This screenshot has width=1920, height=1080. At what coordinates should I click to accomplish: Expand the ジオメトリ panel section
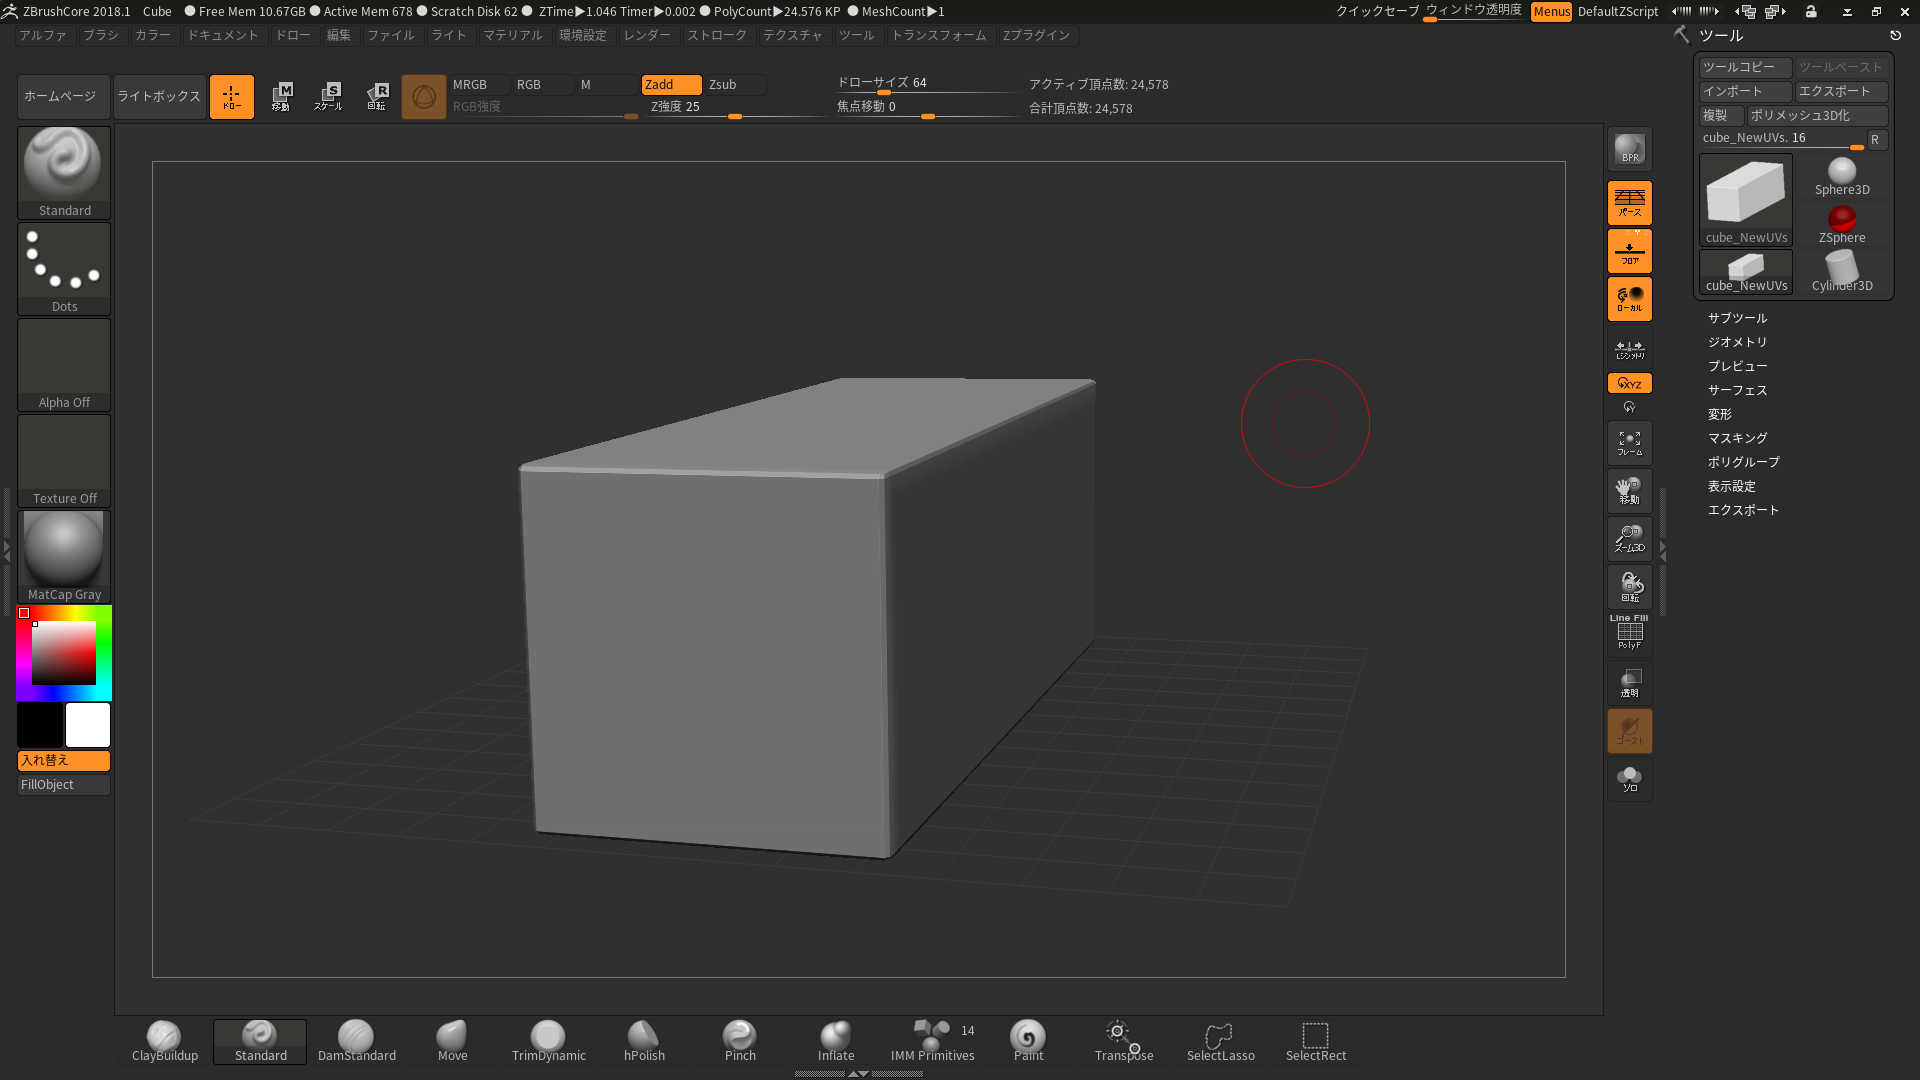1738,342
